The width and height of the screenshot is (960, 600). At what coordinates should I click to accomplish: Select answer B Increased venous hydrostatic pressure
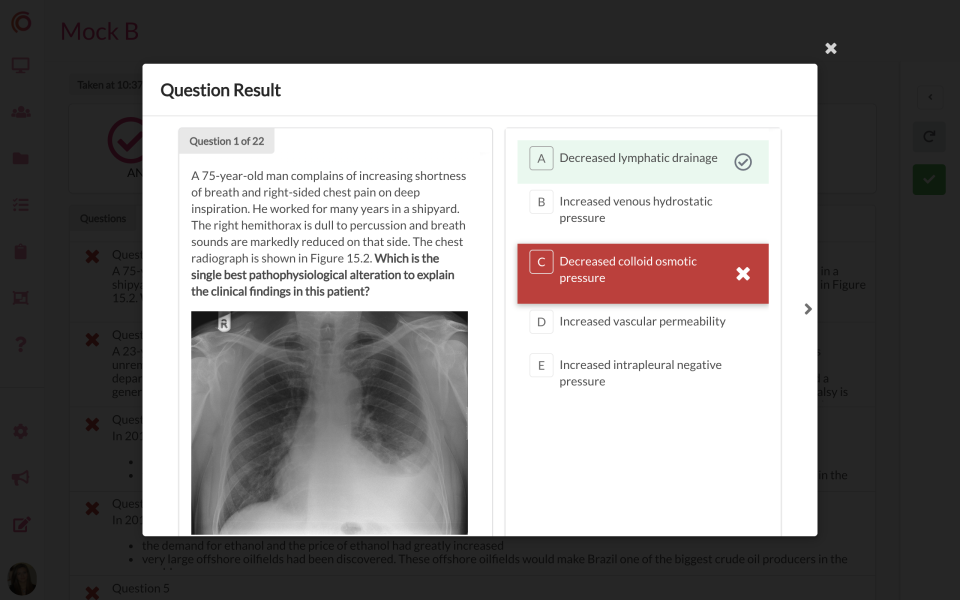(x=643, y=209)
